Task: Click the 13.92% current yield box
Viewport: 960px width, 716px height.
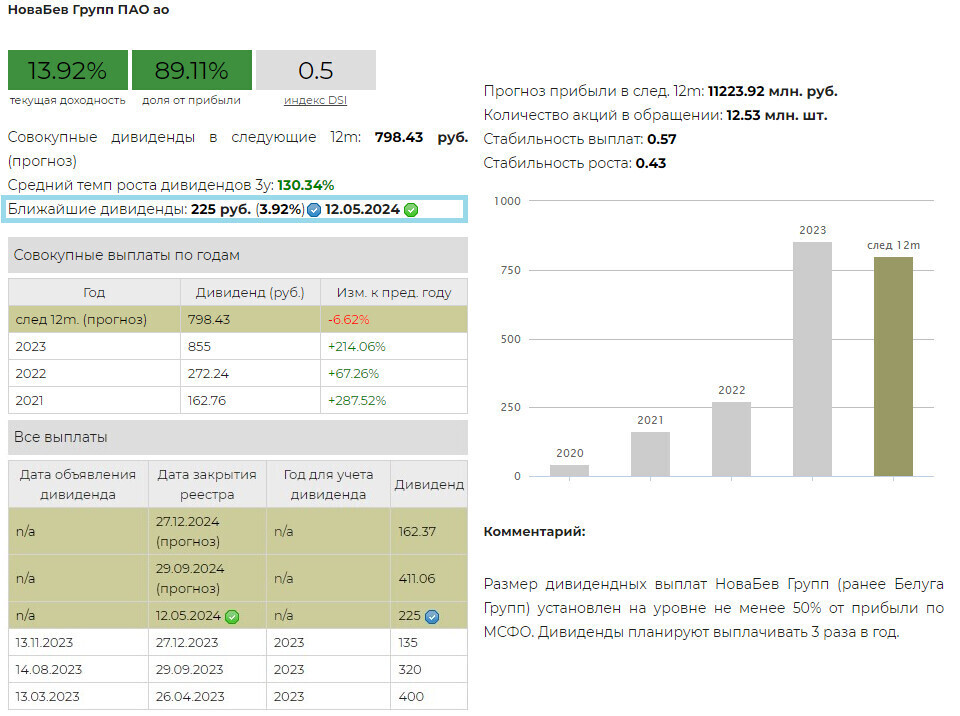Action: [x=68, y=70]
